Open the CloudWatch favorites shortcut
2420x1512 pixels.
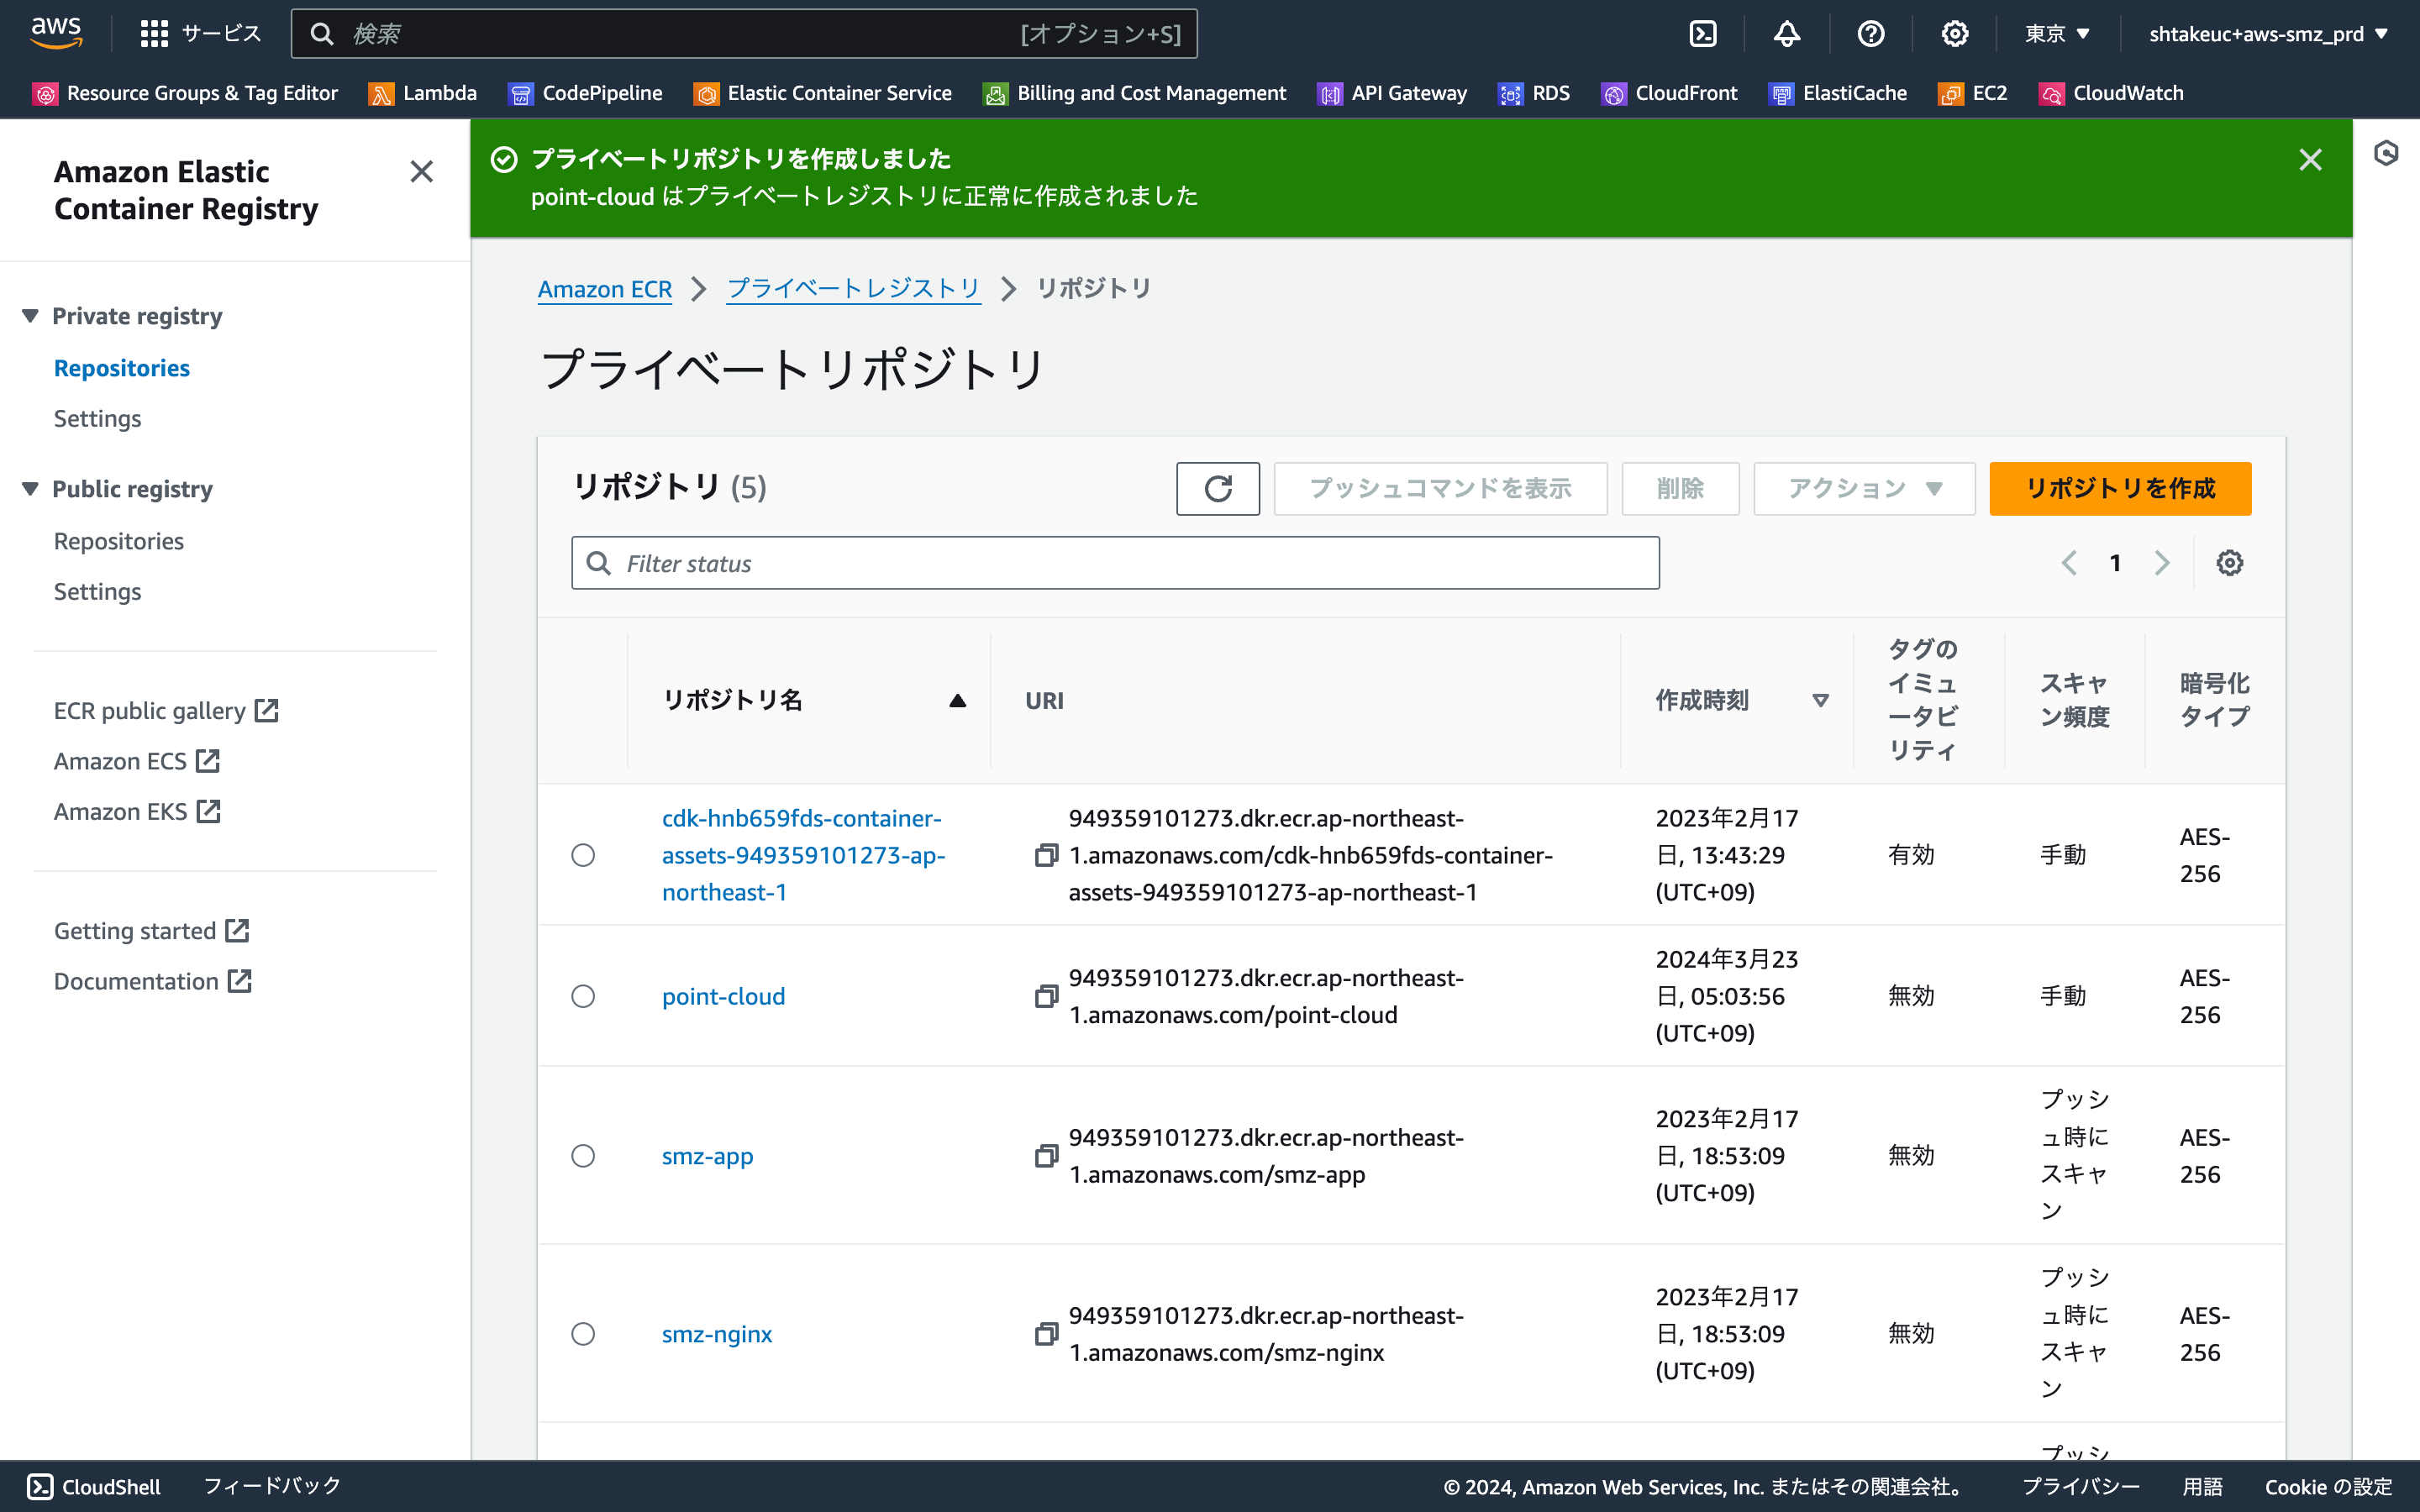pyautogui.click(x=2111, y=93)
